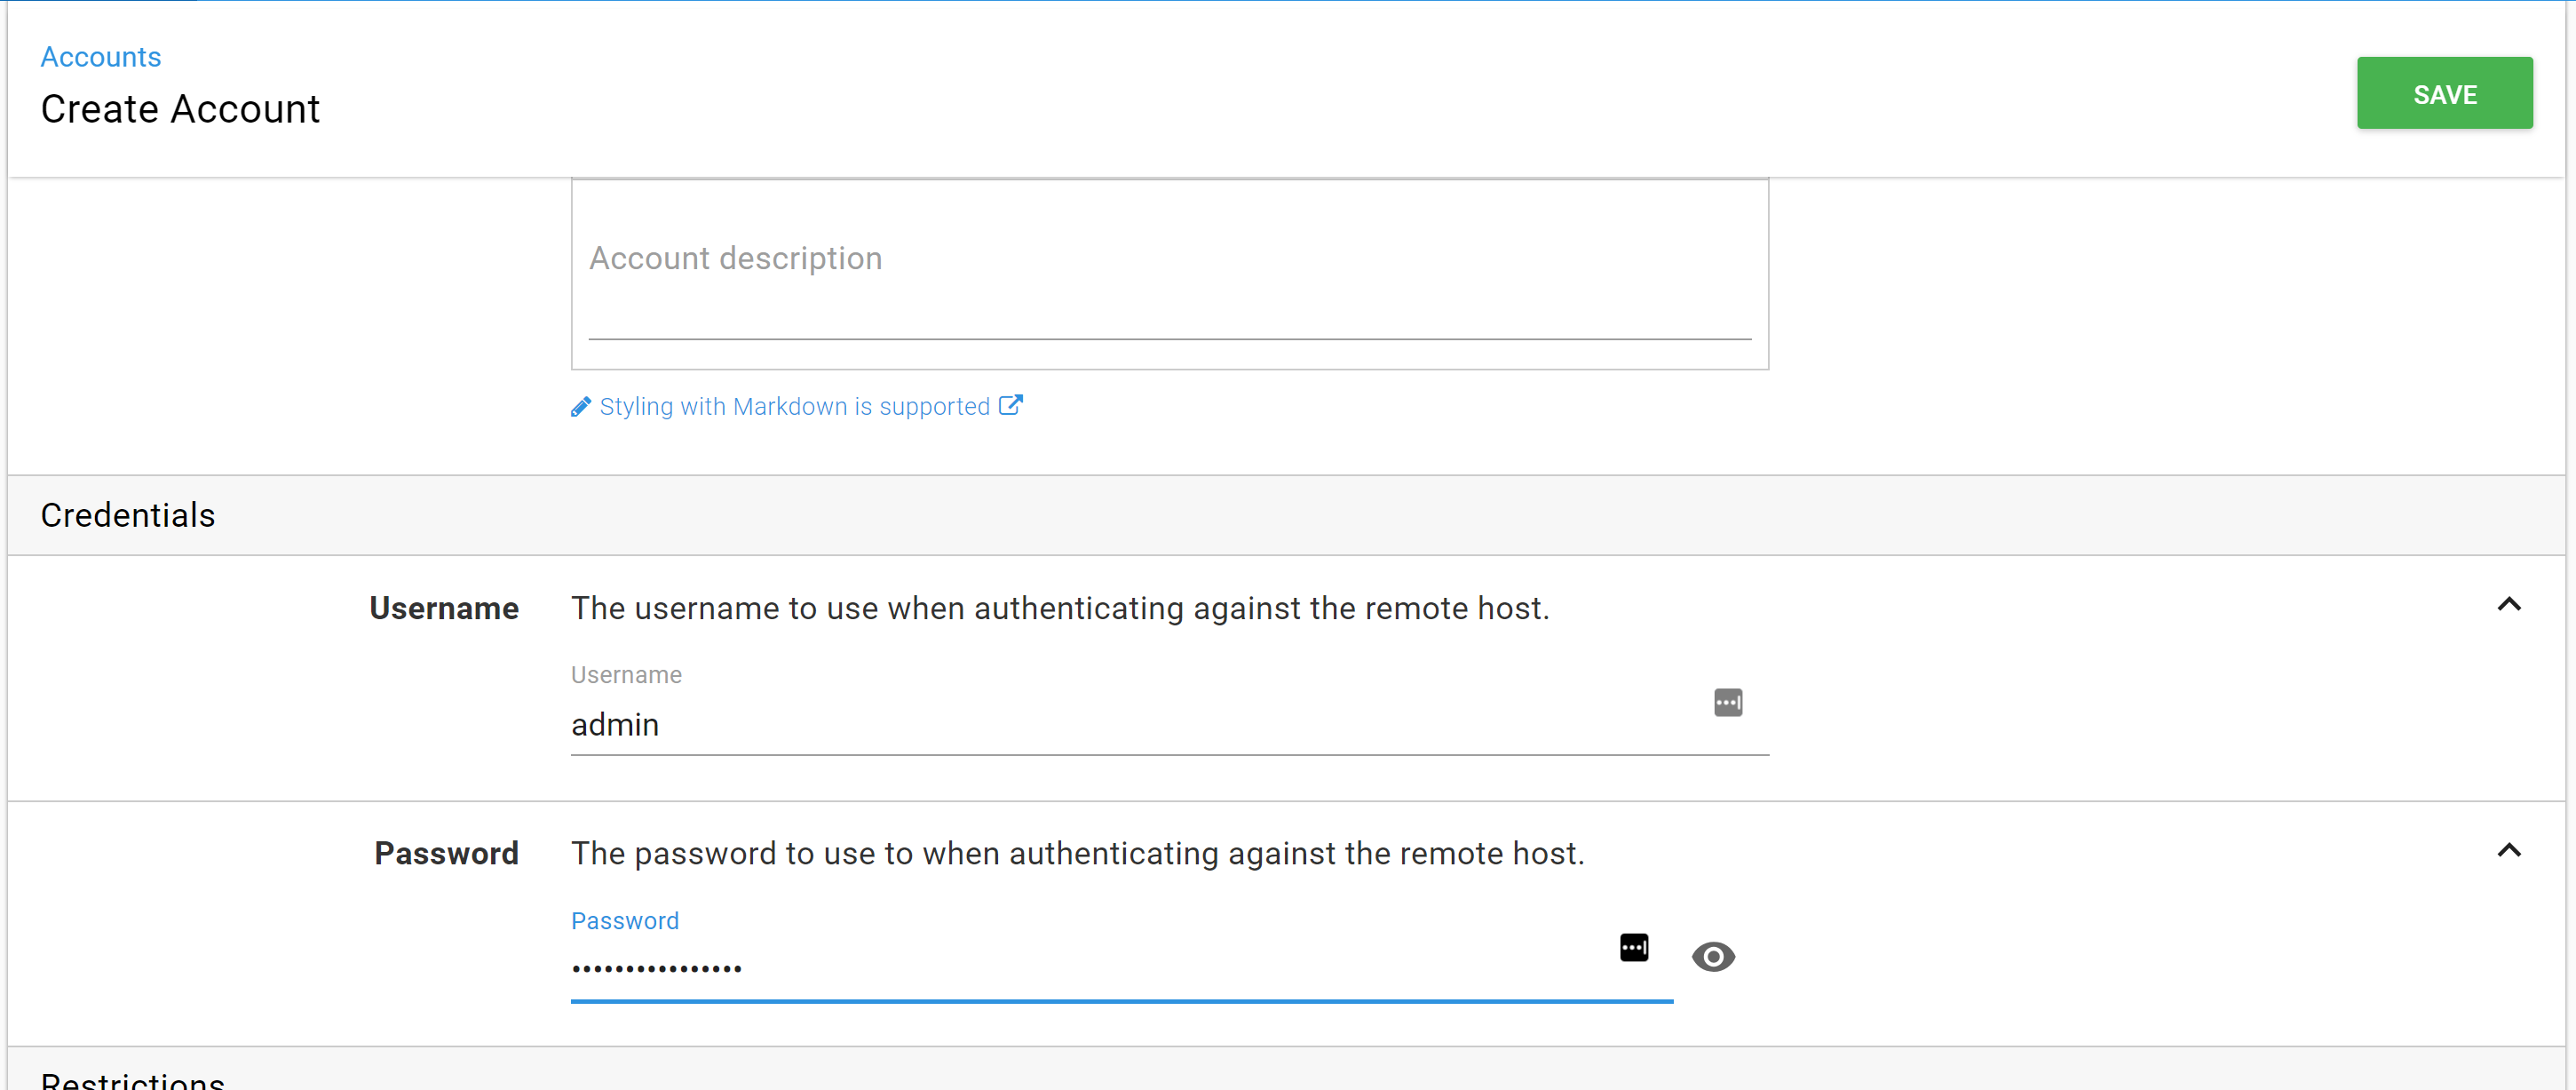This screenshot has width=2576, height=1090.
Task: Show the password using the eye icon
Action: coord(1712,957)
